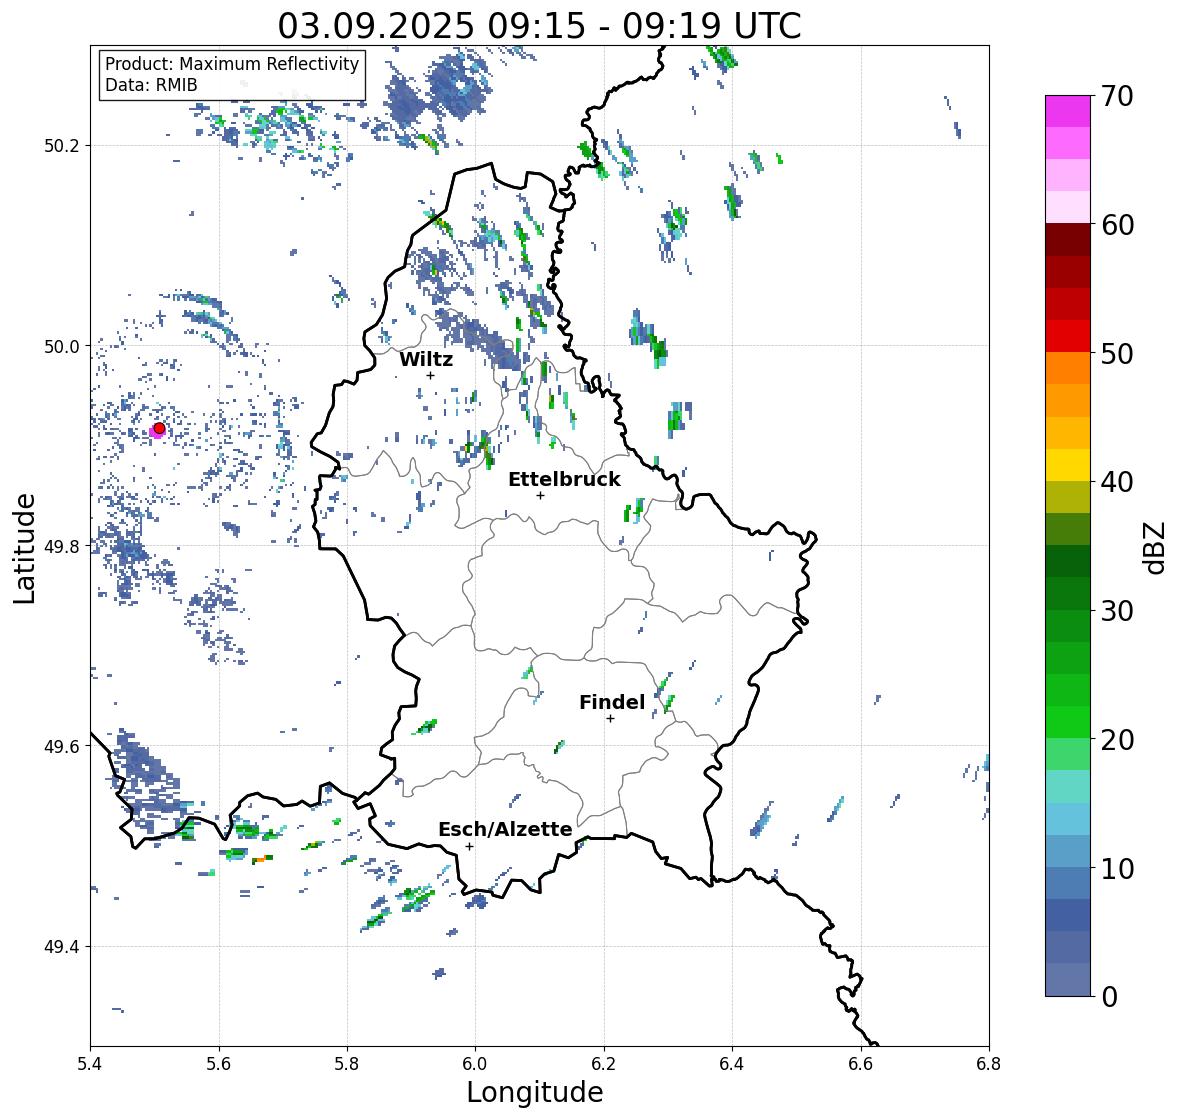The width and height of the screenshot is (1179, 1117).
Task: Click longitude tick label 6.6
Action: pos(860,1063)
